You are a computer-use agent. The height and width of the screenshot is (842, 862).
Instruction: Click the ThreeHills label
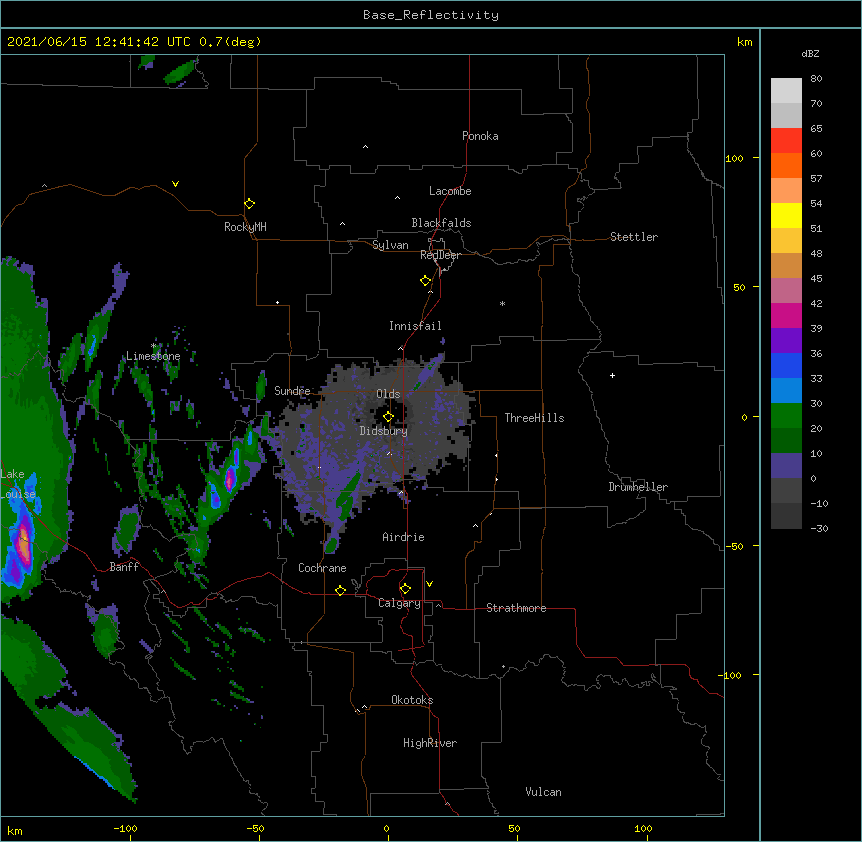[534, 418]
